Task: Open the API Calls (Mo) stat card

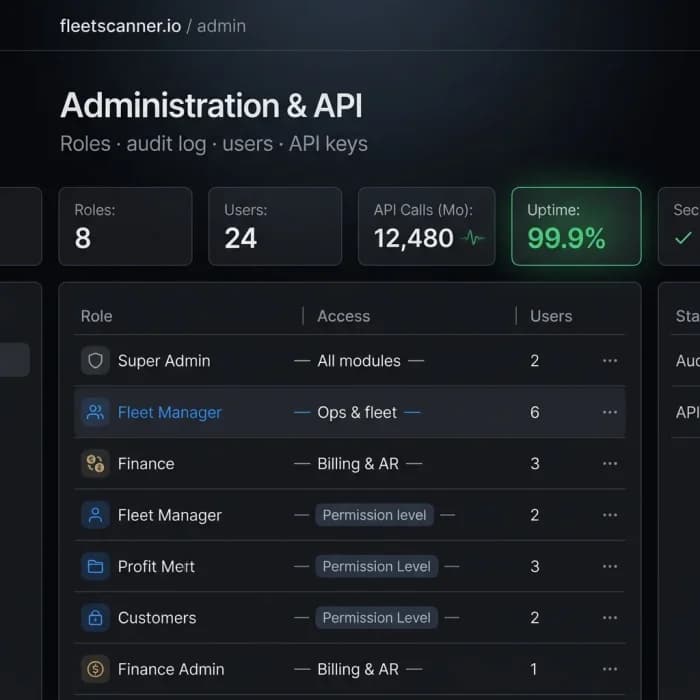Action: pyautogui.click(x=426, y=226)
